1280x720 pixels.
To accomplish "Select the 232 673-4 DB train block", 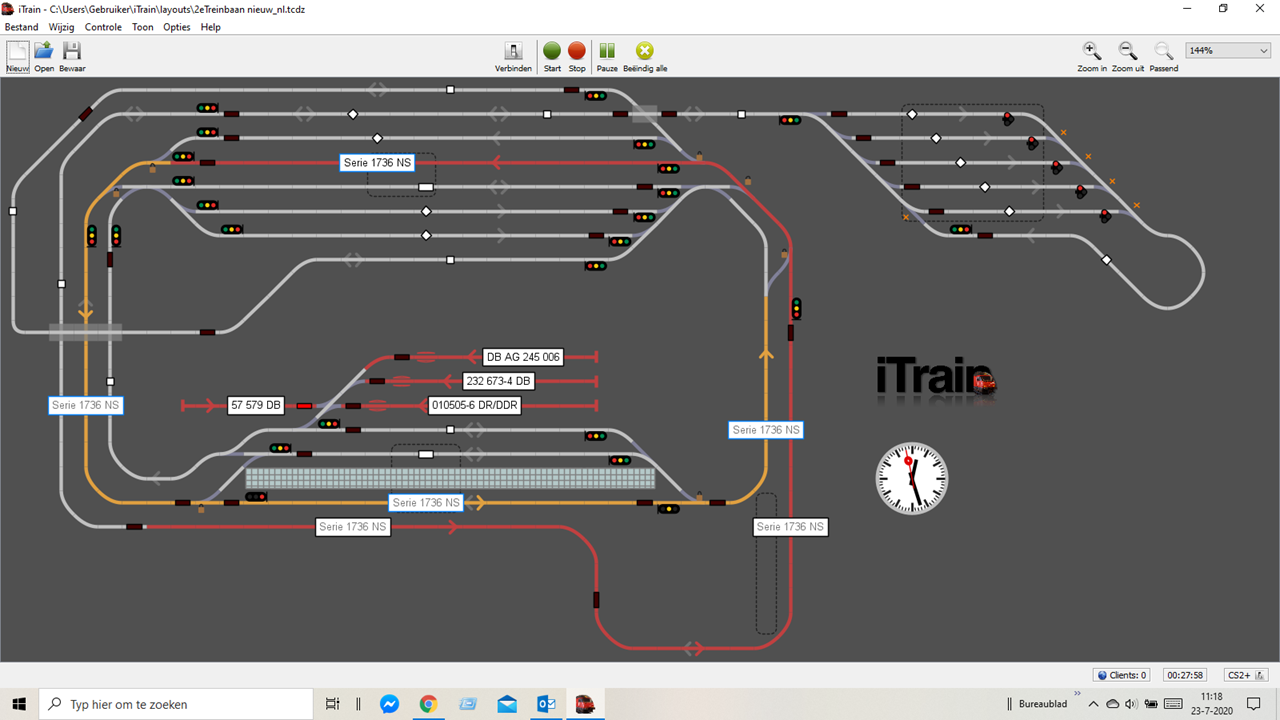I will [498, 381].
